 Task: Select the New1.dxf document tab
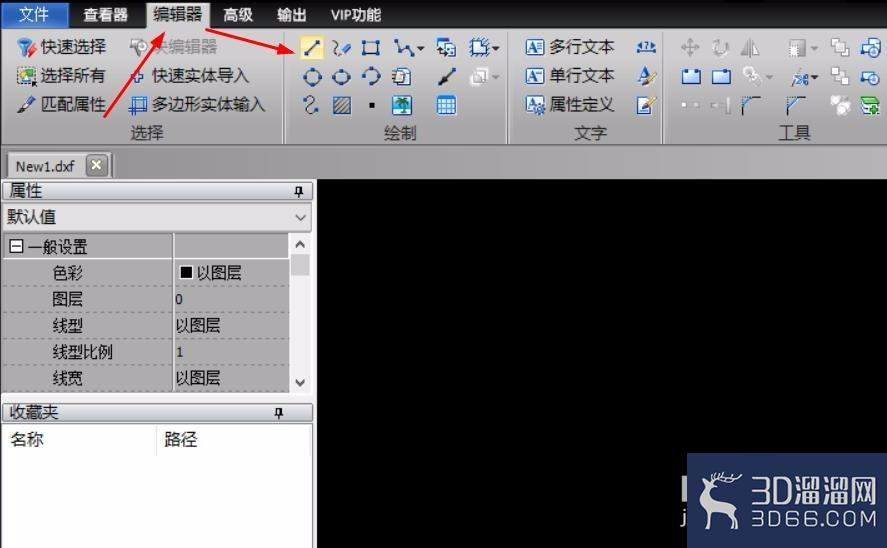45,166
